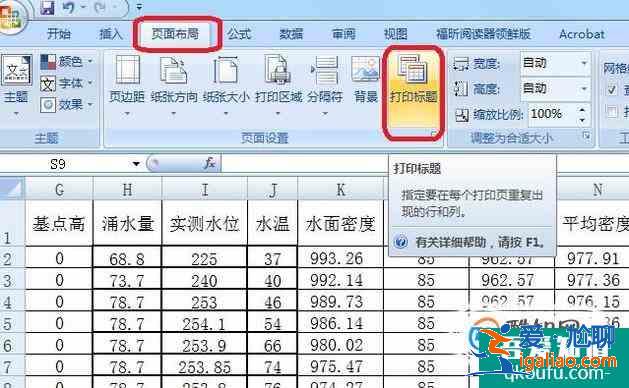Open the Home (开始) tab

coord(59,34)
